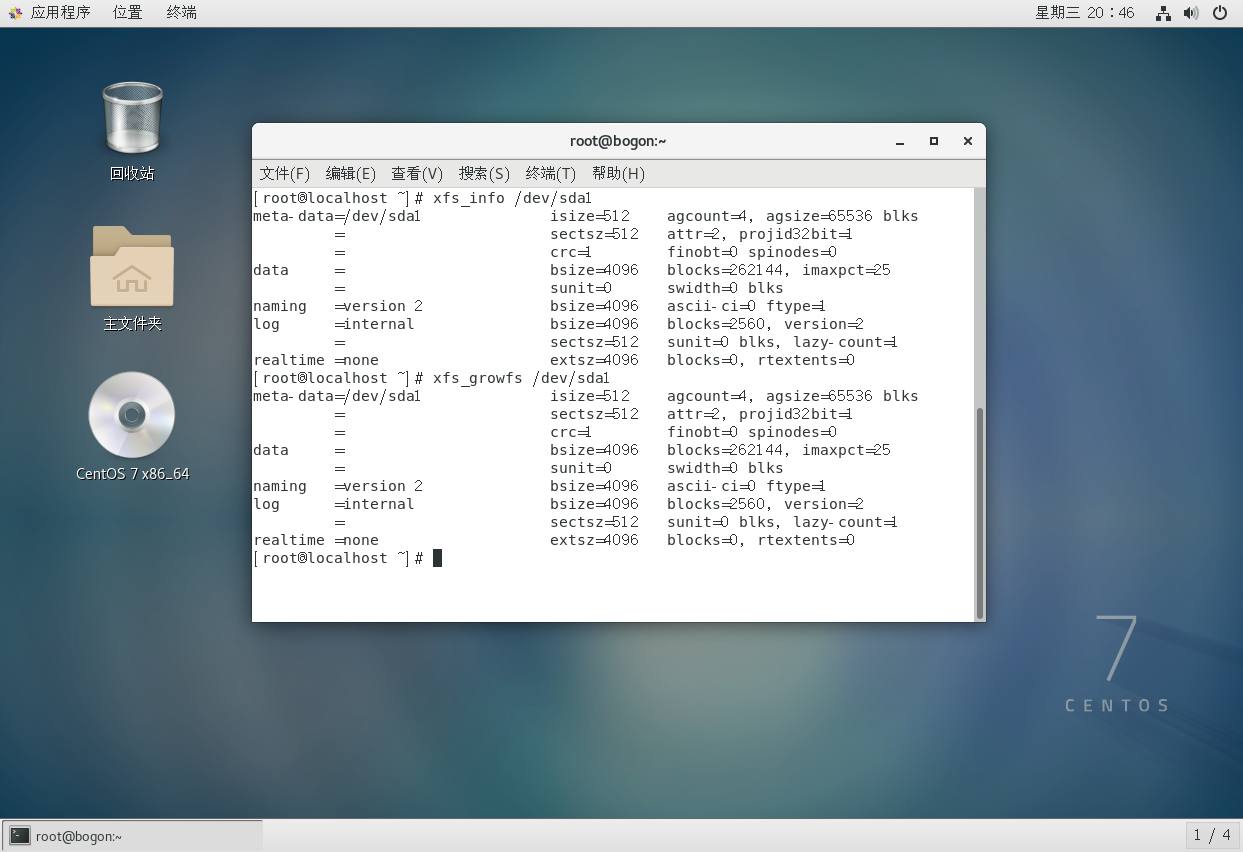The width and height of the screenshot is (1243, 852).
Task: Open the 位置 menu
Action: click(127, 12)
